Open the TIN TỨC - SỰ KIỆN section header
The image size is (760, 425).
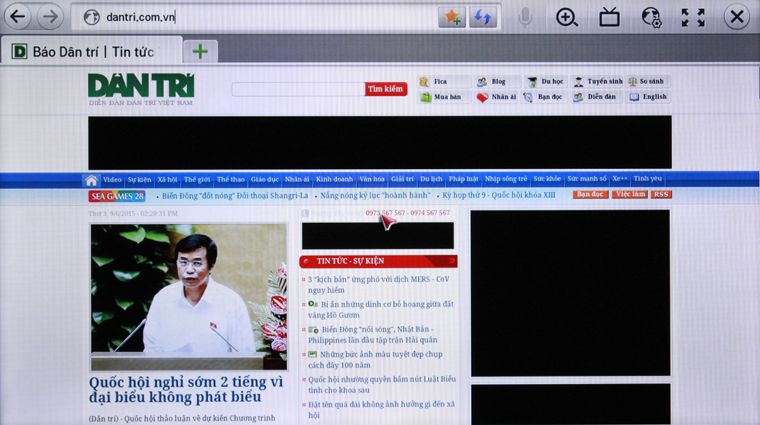tap(379, 261)
